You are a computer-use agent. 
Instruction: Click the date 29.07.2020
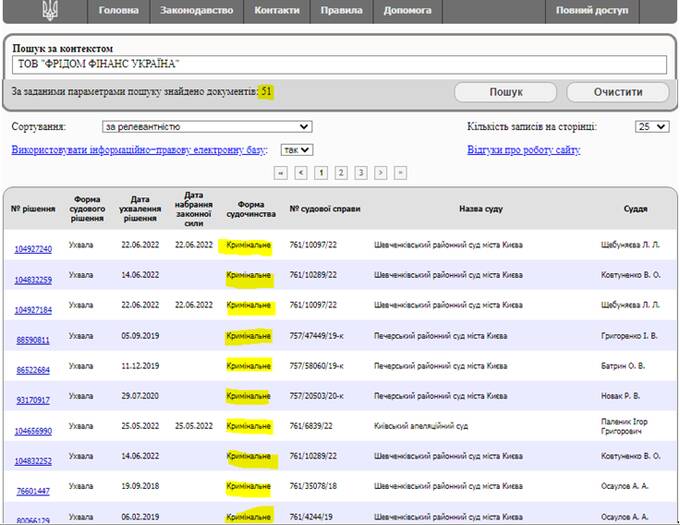click(140, 395)
